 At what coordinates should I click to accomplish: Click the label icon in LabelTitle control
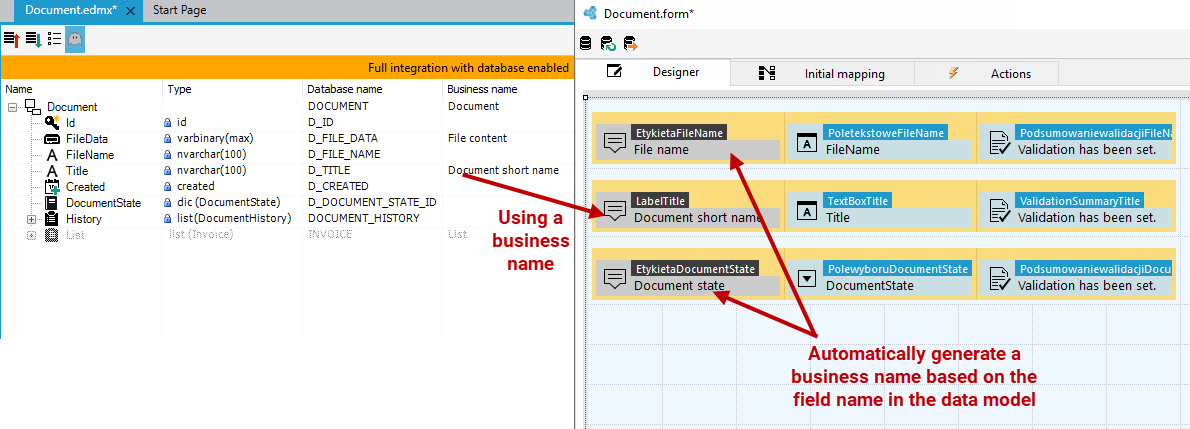click(614, 210)
